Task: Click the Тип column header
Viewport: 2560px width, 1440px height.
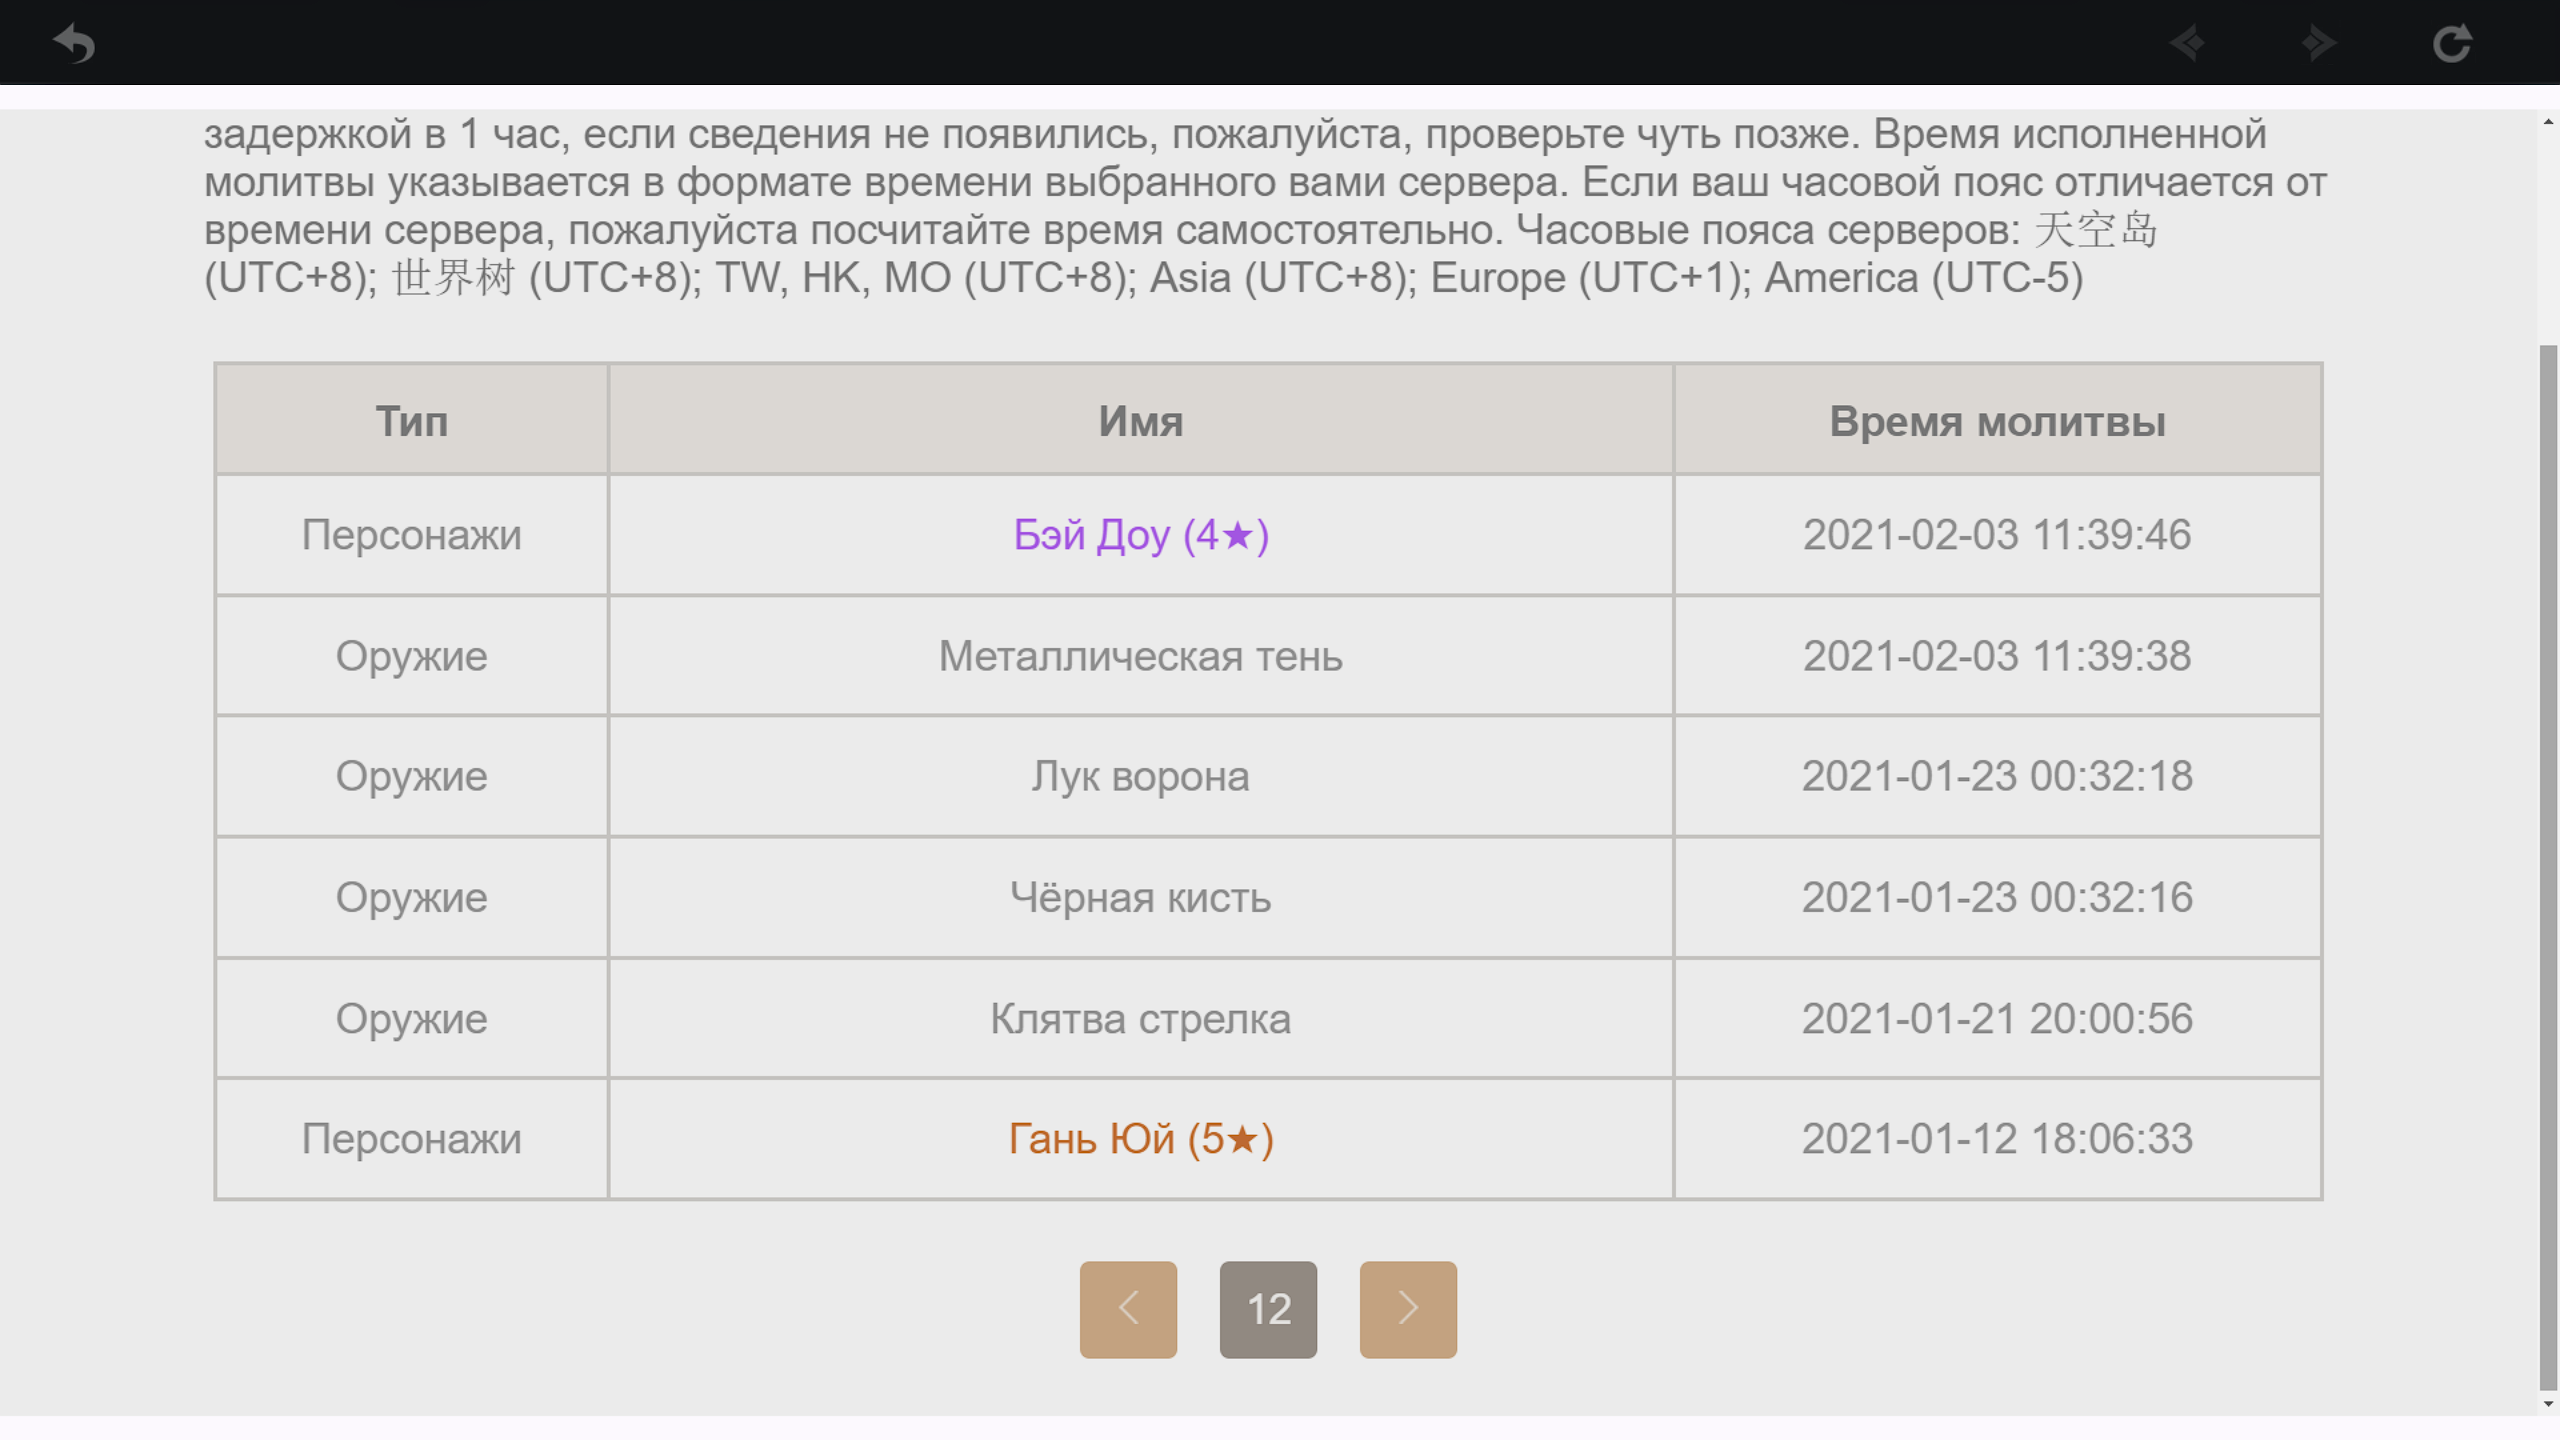Action: (411, 421)
